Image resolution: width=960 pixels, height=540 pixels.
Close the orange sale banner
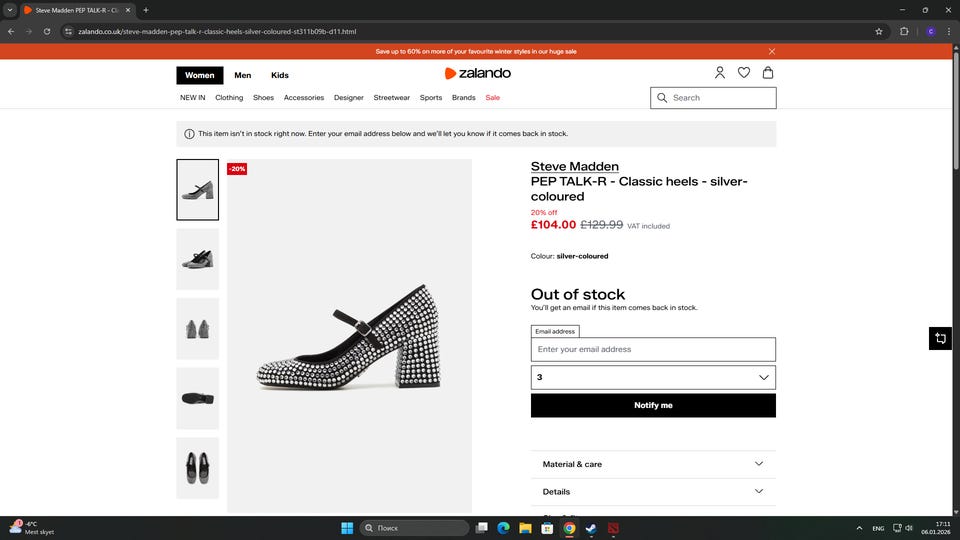click(x=771, y=51)
